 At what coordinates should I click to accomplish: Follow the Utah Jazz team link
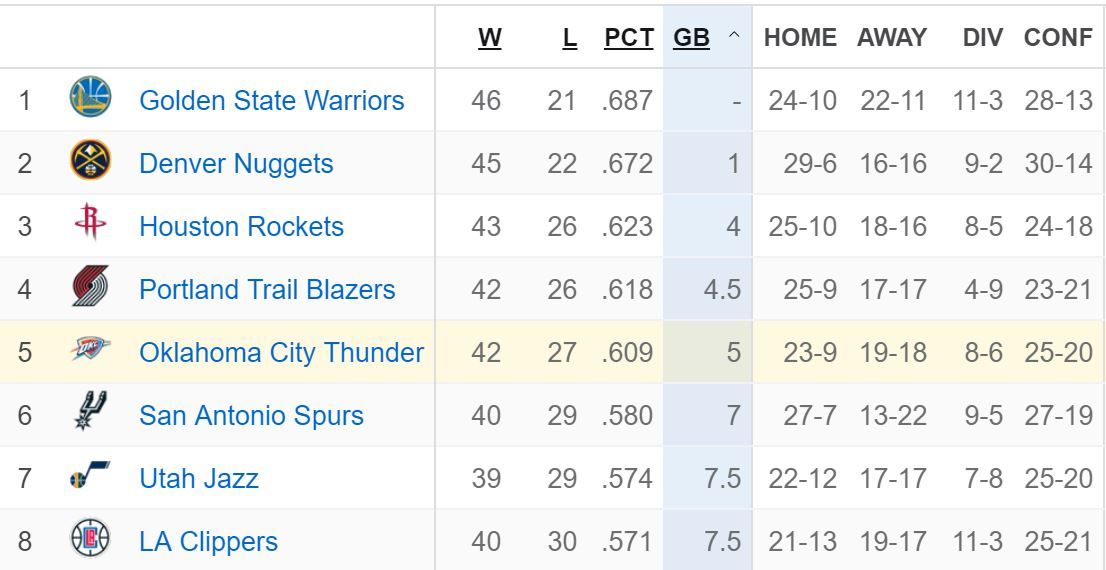pos(199,479)
